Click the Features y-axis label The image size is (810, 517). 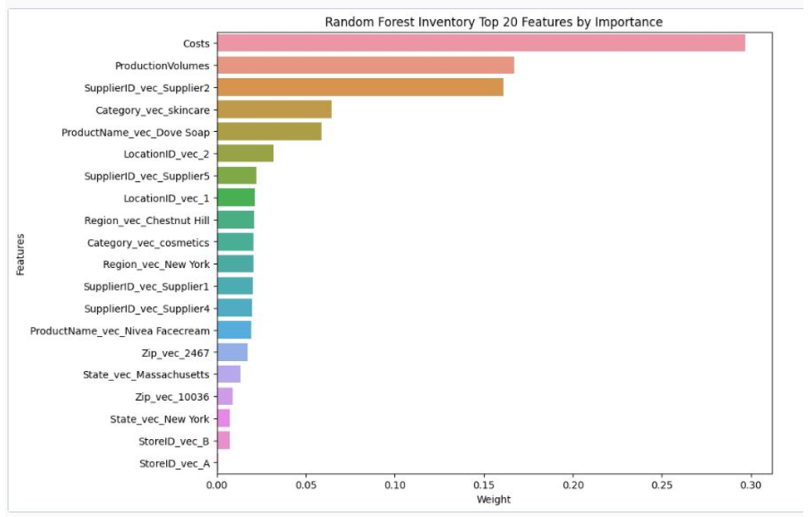(x=20, y=254)
